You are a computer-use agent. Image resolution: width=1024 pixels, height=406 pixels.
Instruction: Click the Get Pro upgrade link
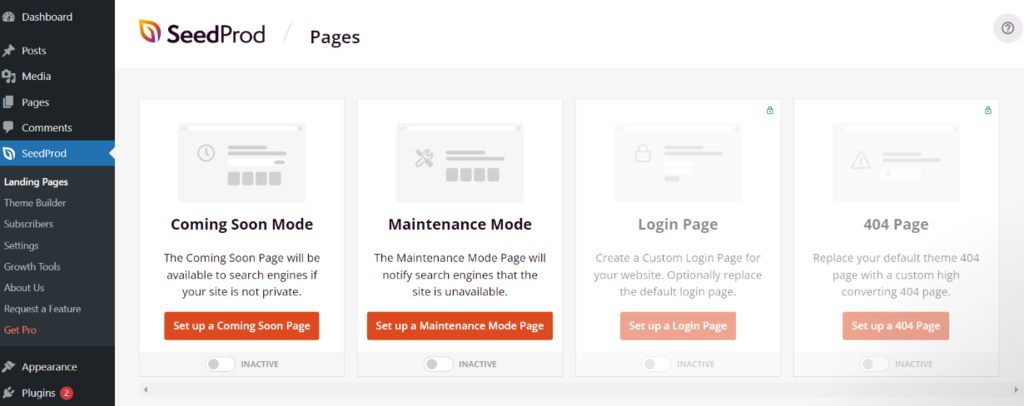click(20, 330)
